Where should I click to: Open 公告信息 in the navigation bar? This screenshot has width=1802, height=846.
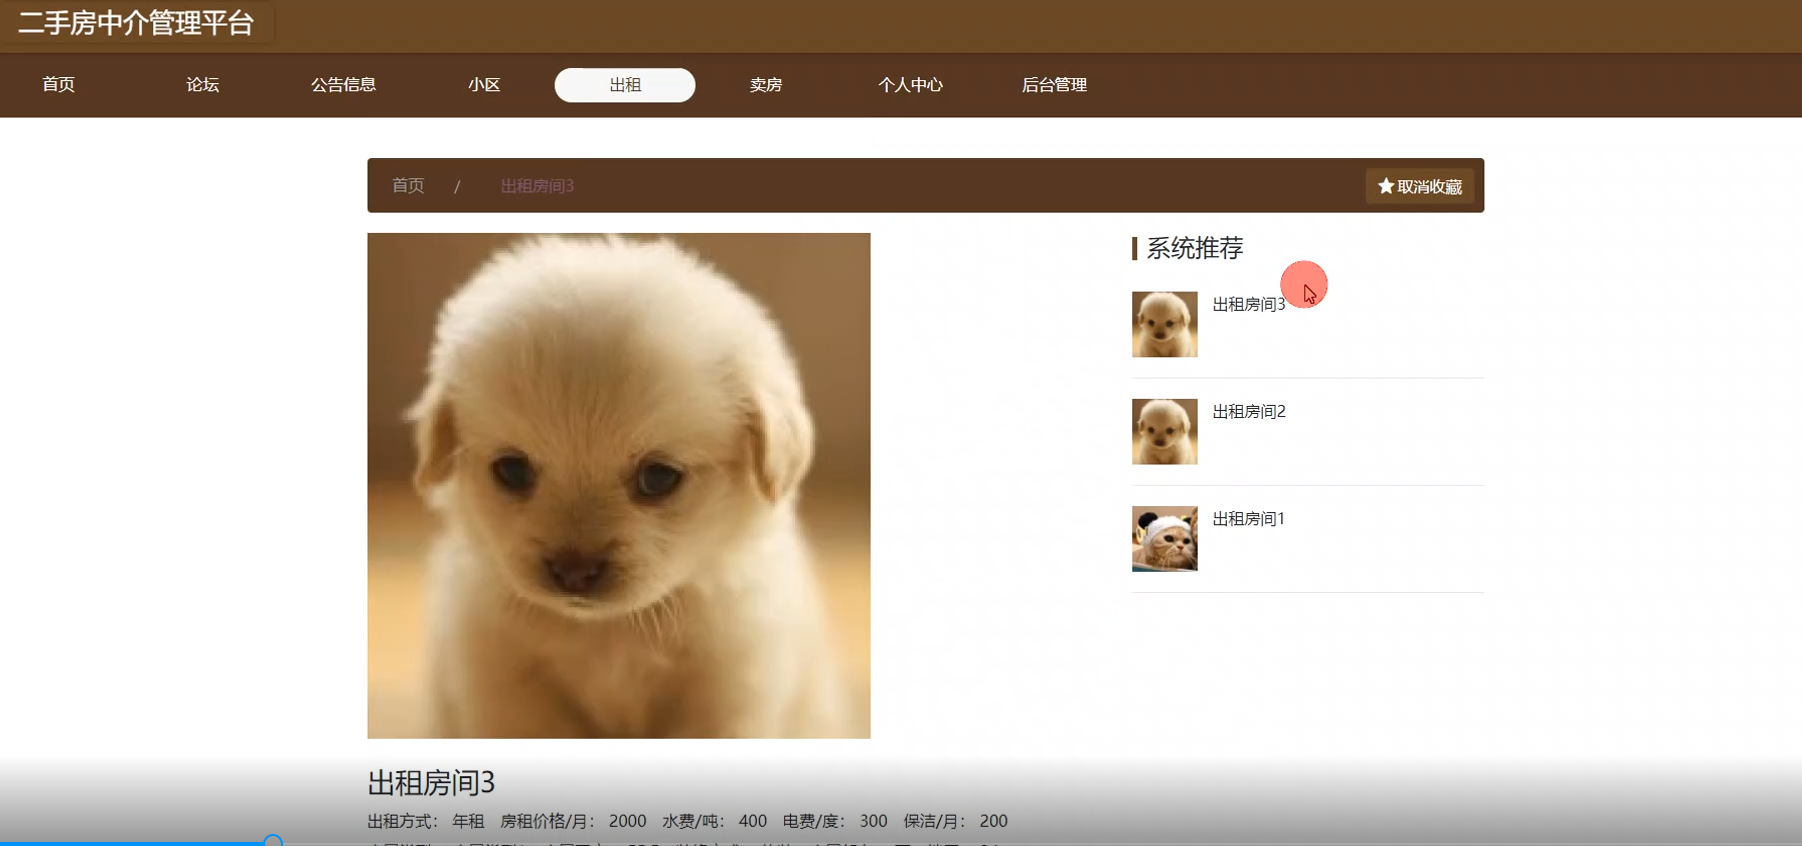tap(343, 85)
